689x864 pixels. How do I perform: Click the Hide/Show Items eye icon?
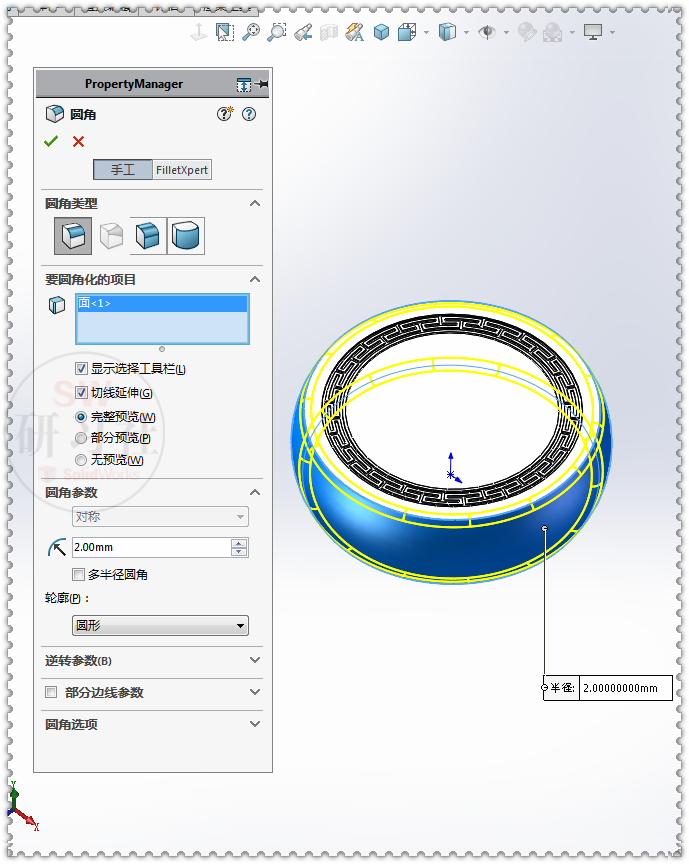point(487,33)
